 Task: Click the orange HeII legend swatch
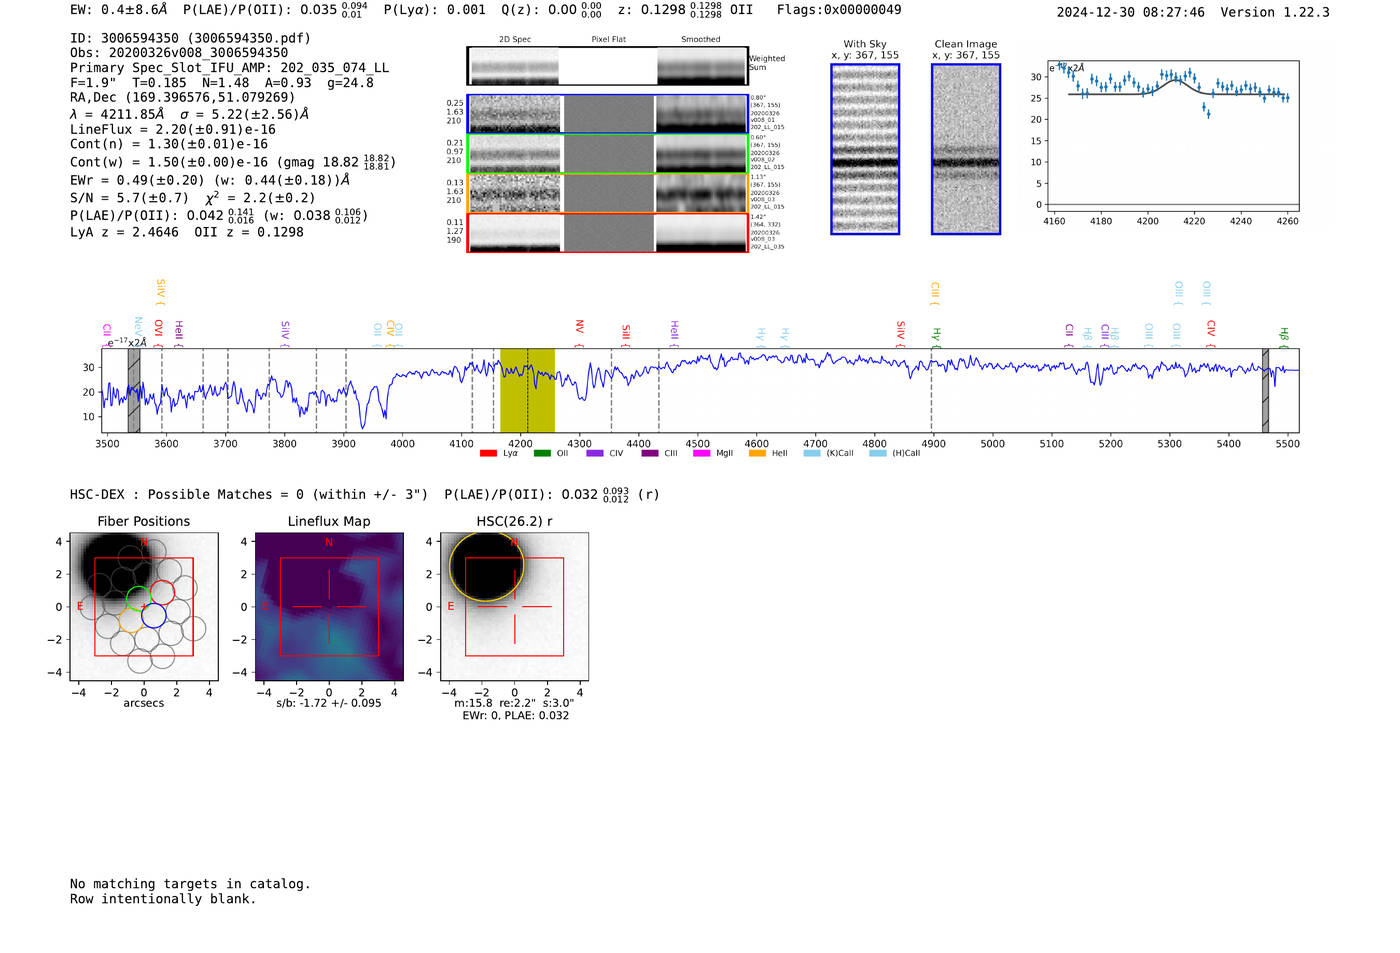[757, 454]
